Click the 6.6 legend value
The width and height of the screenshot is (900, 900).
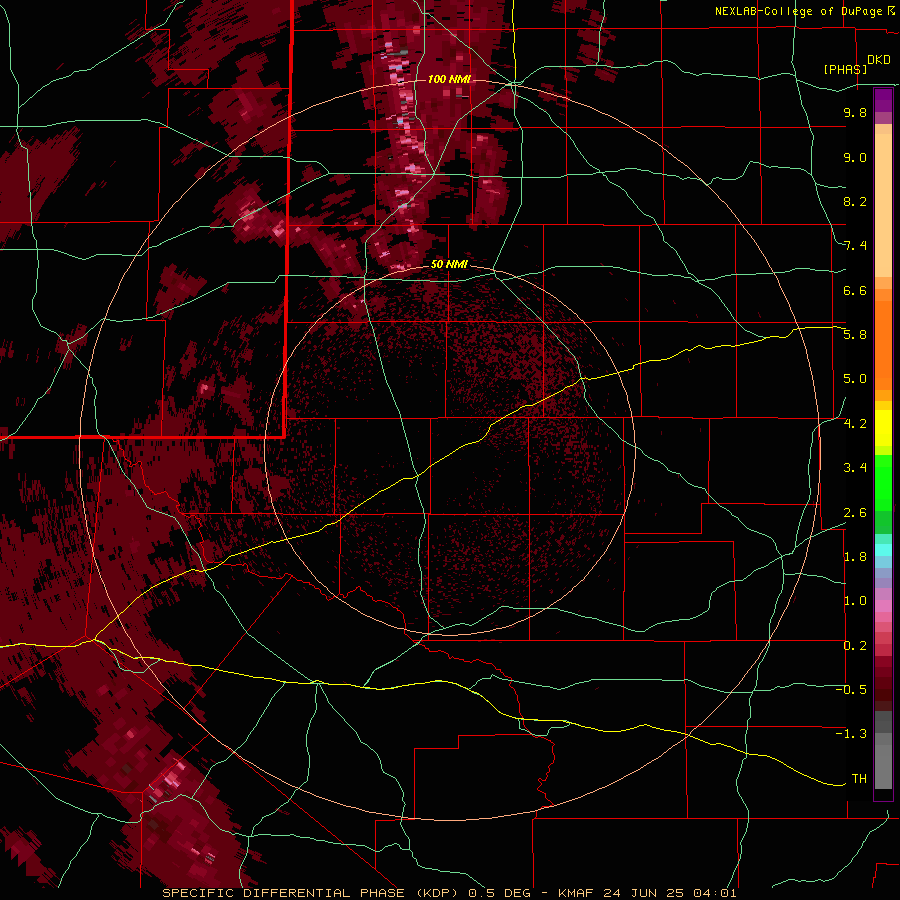pos(855,290)
